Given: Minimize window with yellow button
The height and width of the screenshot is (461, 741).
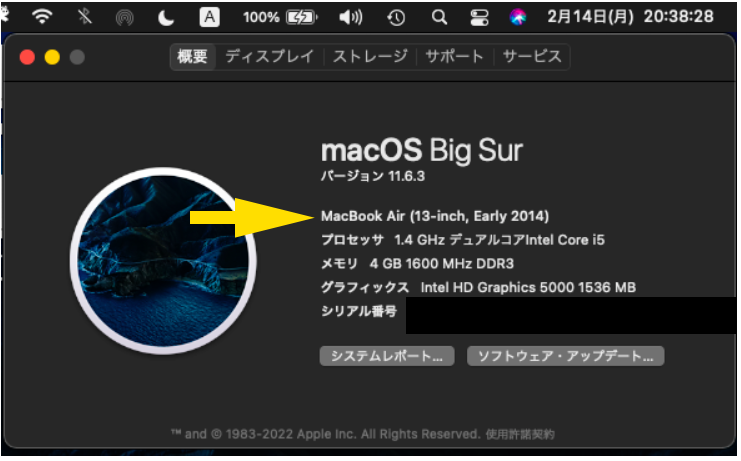Looking at the screenshot, I should (x=52, y=57).
